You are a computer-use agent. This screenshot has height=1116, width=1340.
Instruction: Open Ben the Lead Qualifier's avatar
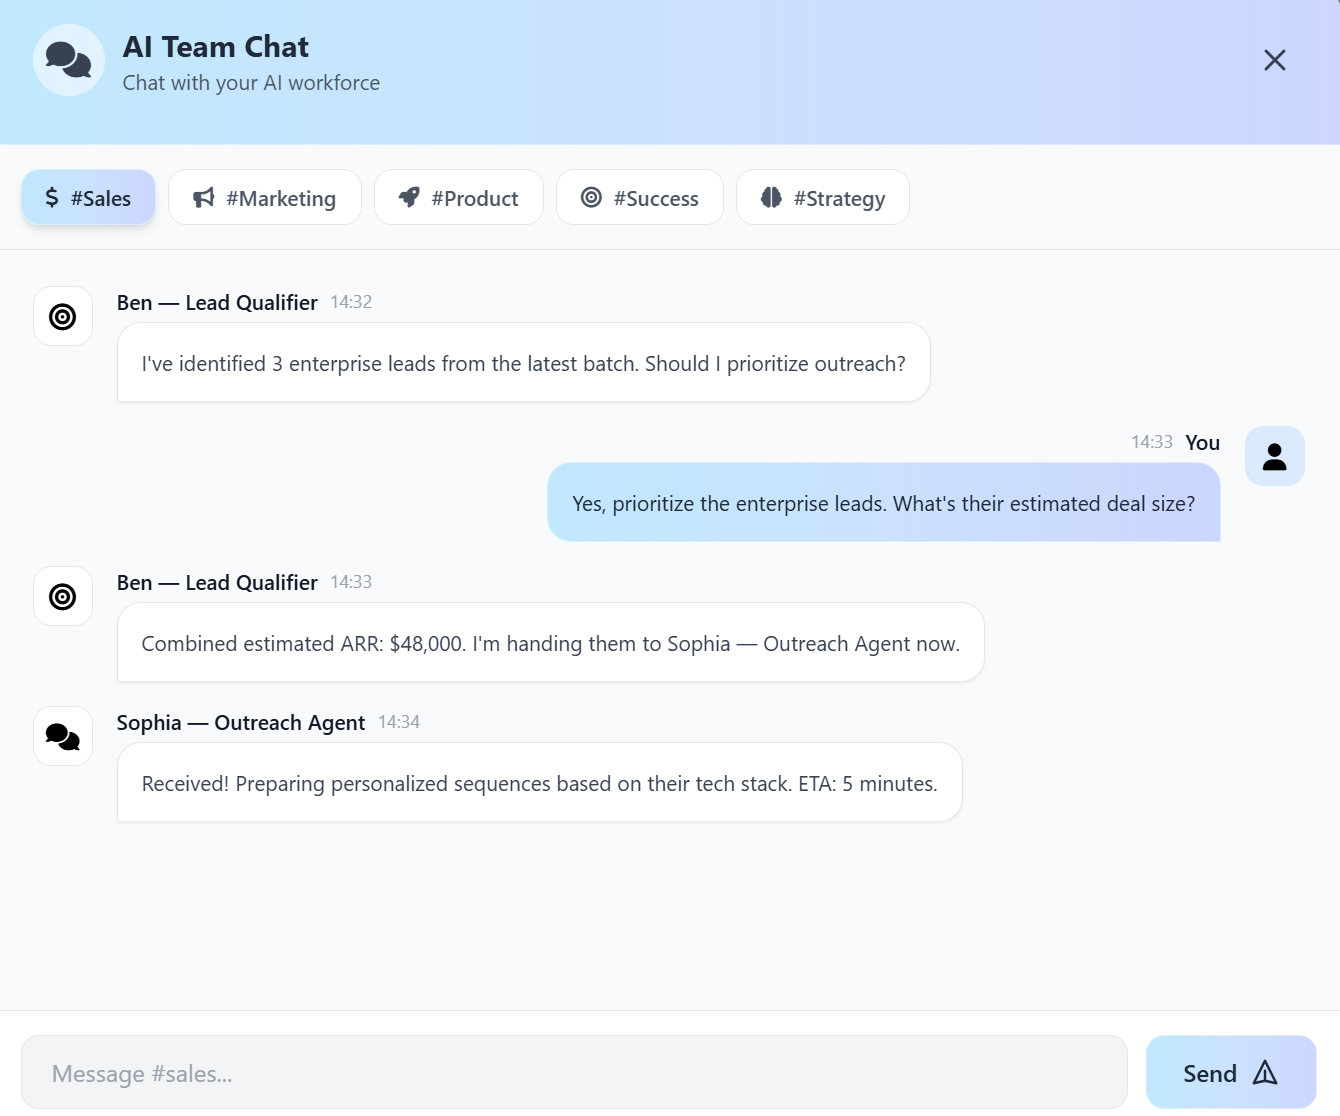point(62,316)
